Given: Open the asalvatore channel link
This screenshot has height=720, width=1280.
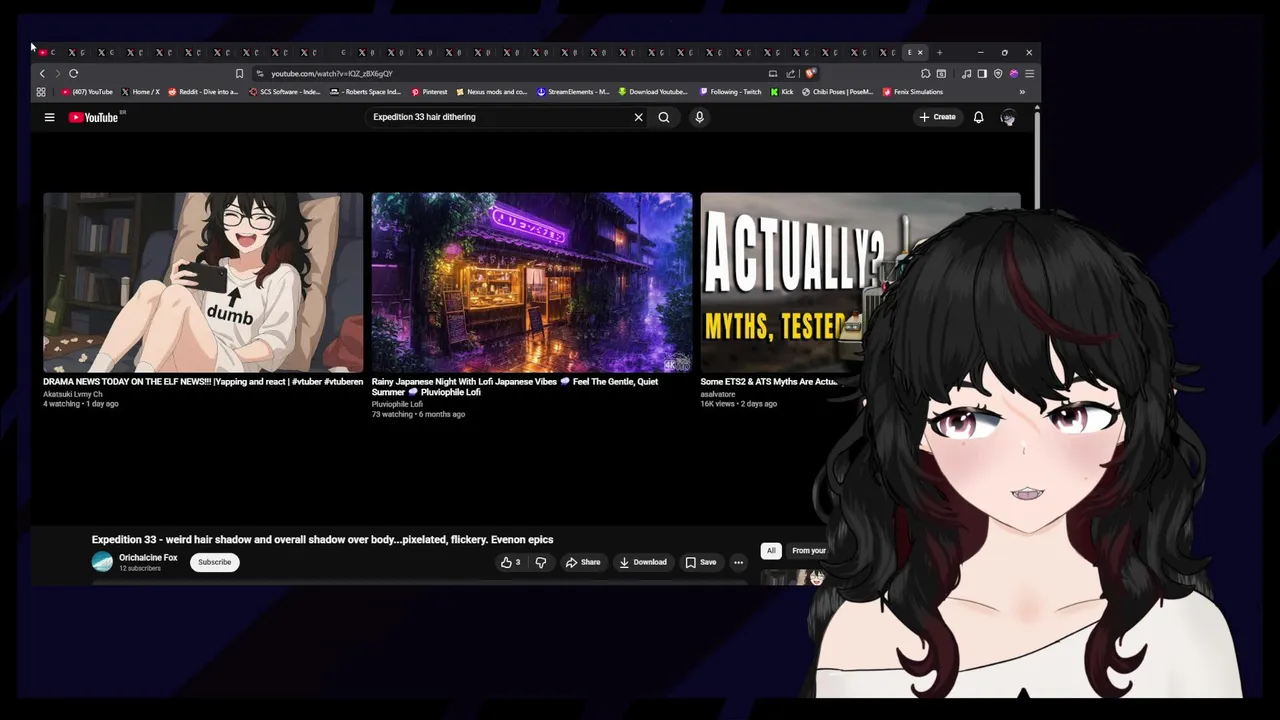Looking at the screenshot, I should click(x=718, y=394).
